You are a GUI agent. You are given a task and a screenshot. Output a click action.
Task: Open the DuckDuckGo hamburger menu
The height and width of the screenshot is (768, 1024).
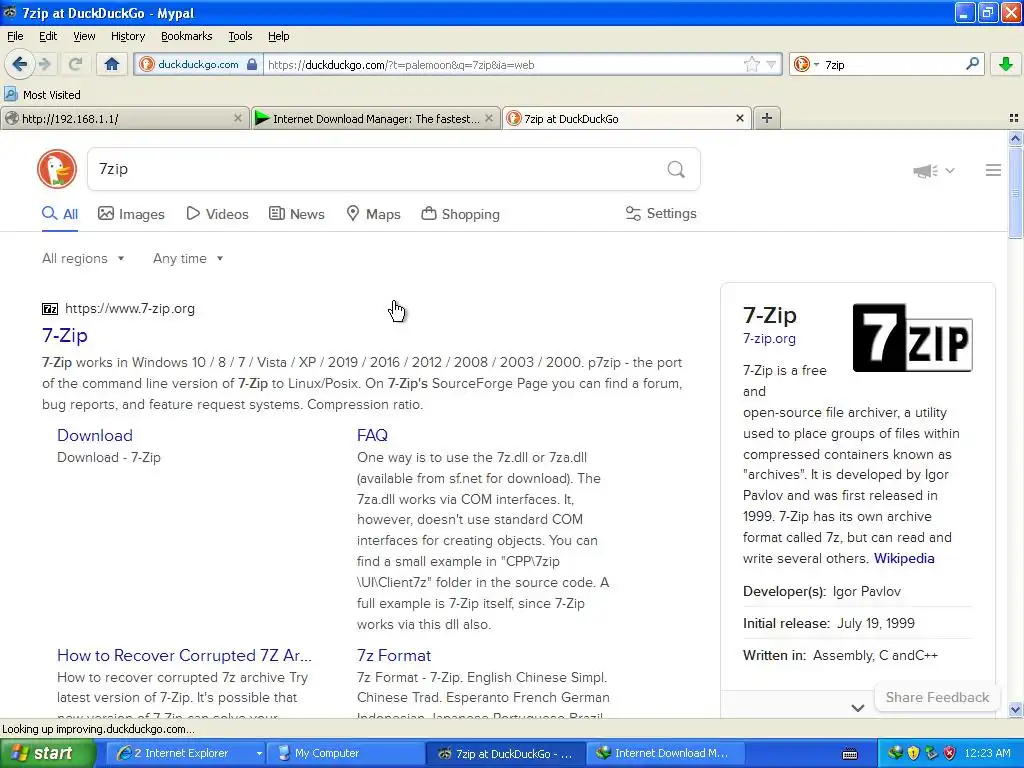click(x=993, y=170)
